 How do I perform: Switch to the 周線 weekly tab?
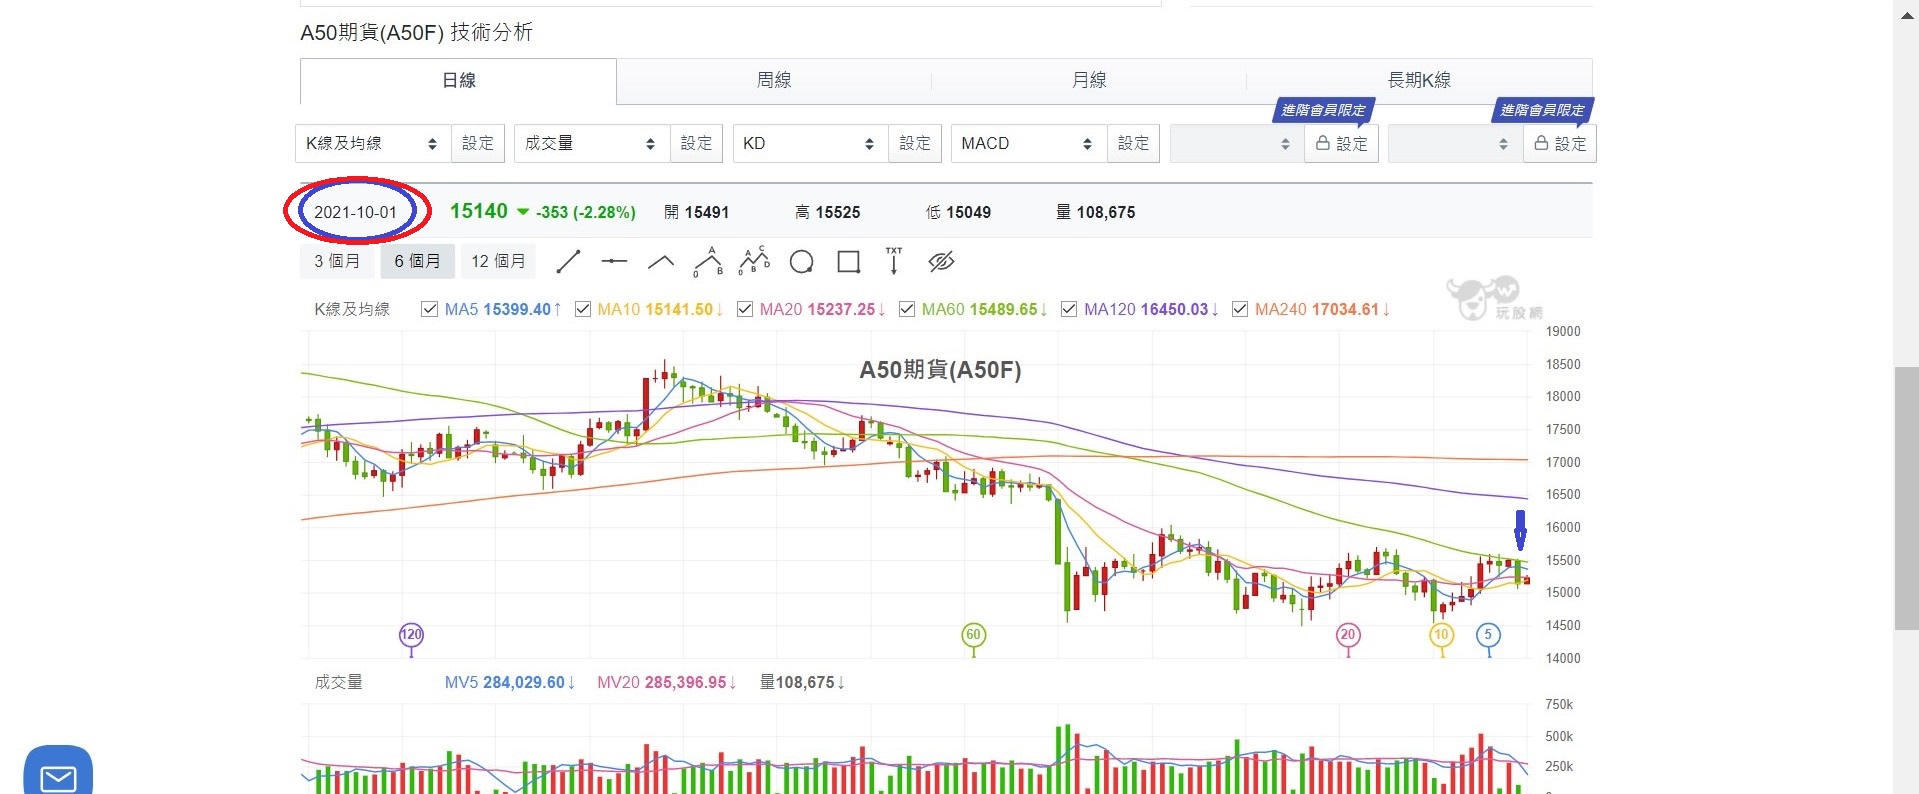point(773,81)
